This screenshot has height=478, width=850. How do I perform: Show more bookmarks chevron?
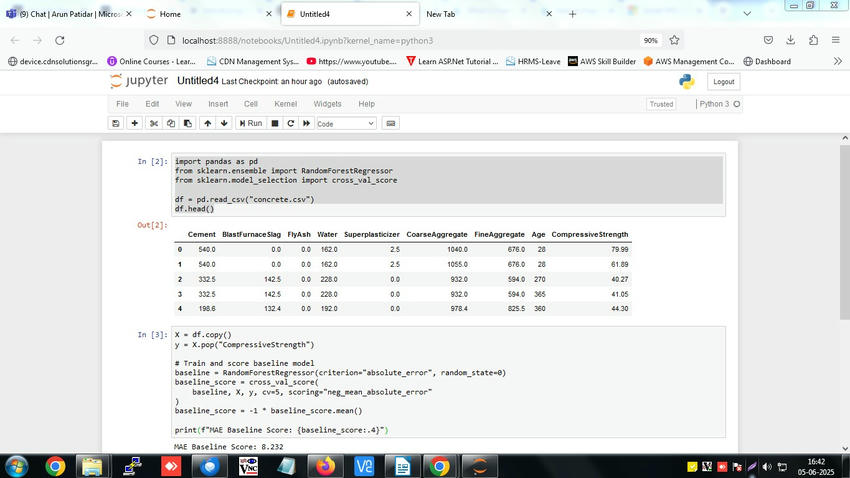[x=838, y=61]
